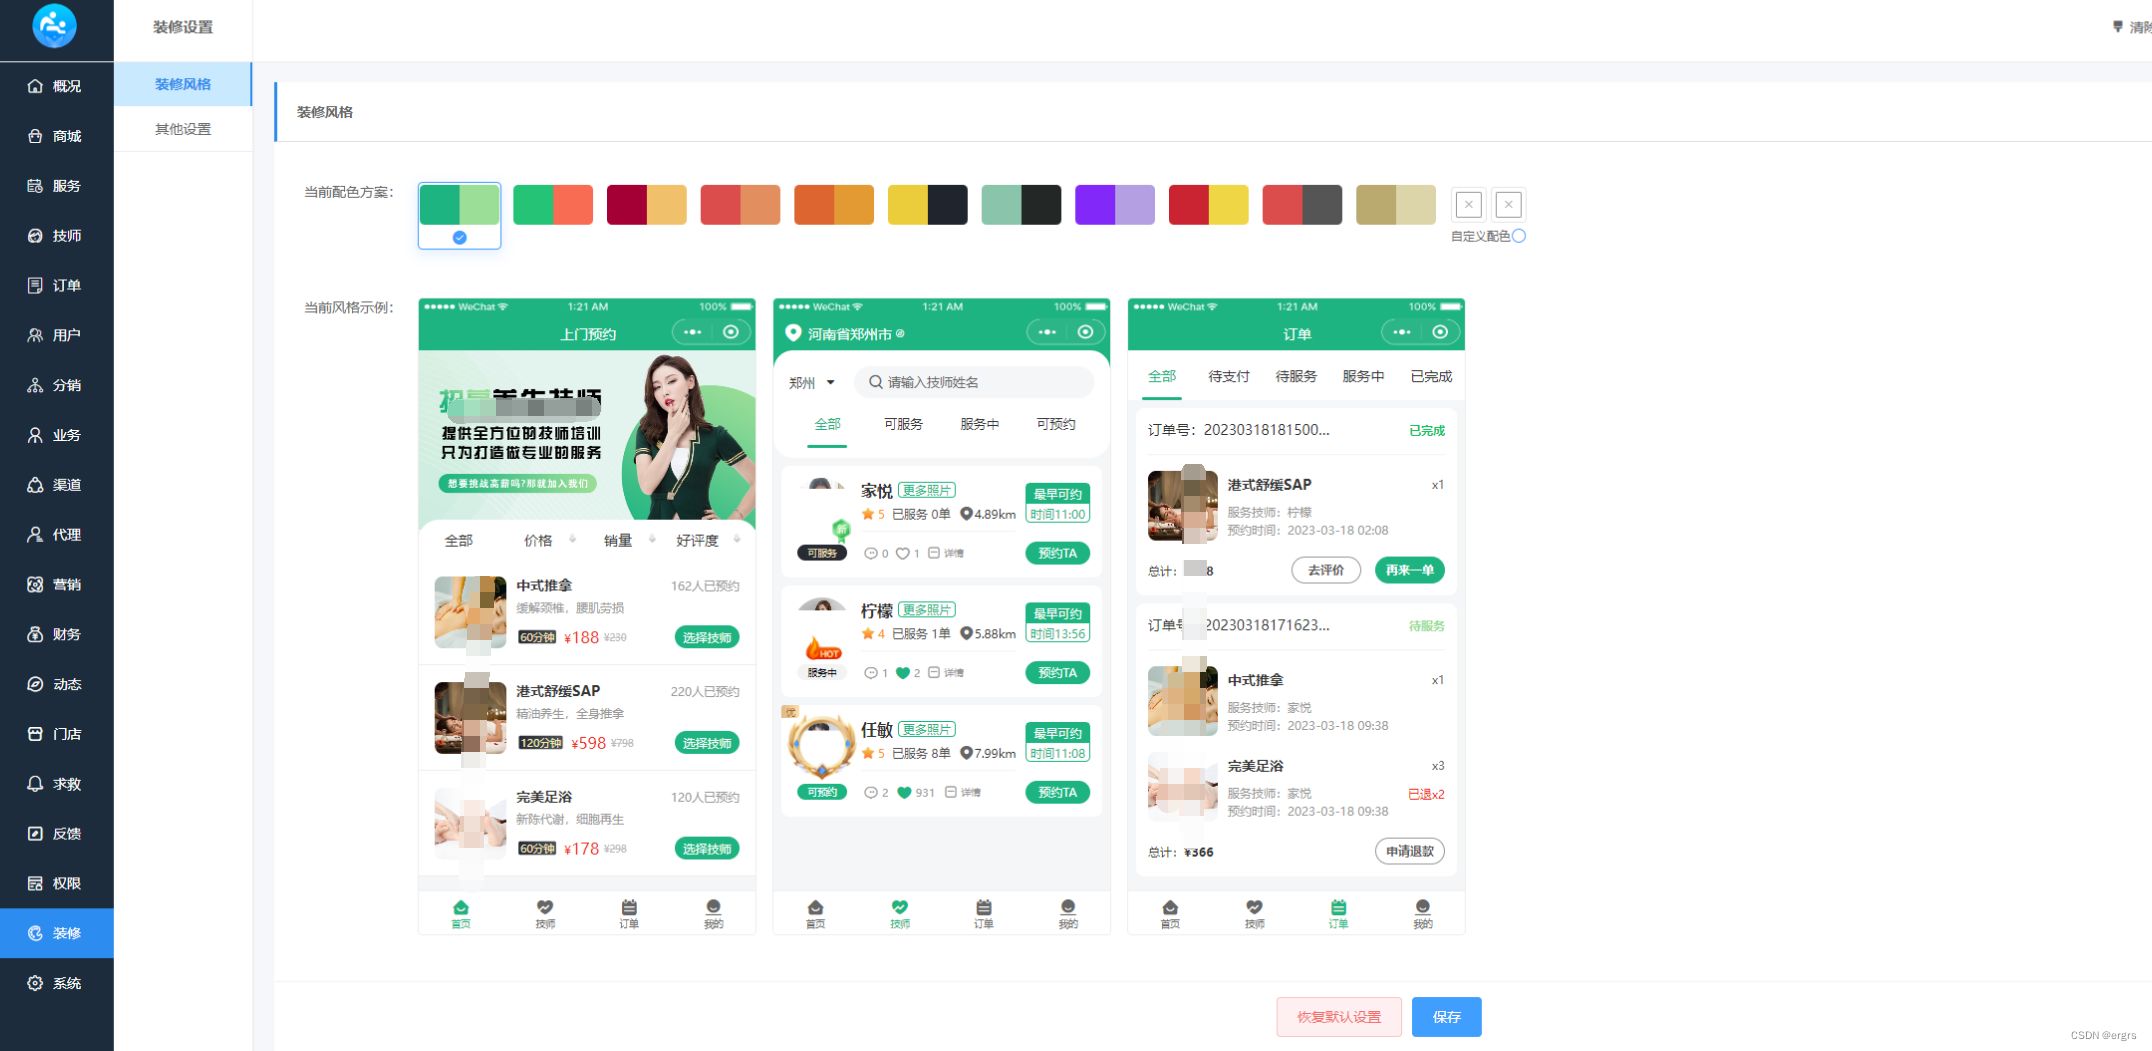Switch to the 其他设置 tab
The image size is (2152, 1051).
[183, 129]
